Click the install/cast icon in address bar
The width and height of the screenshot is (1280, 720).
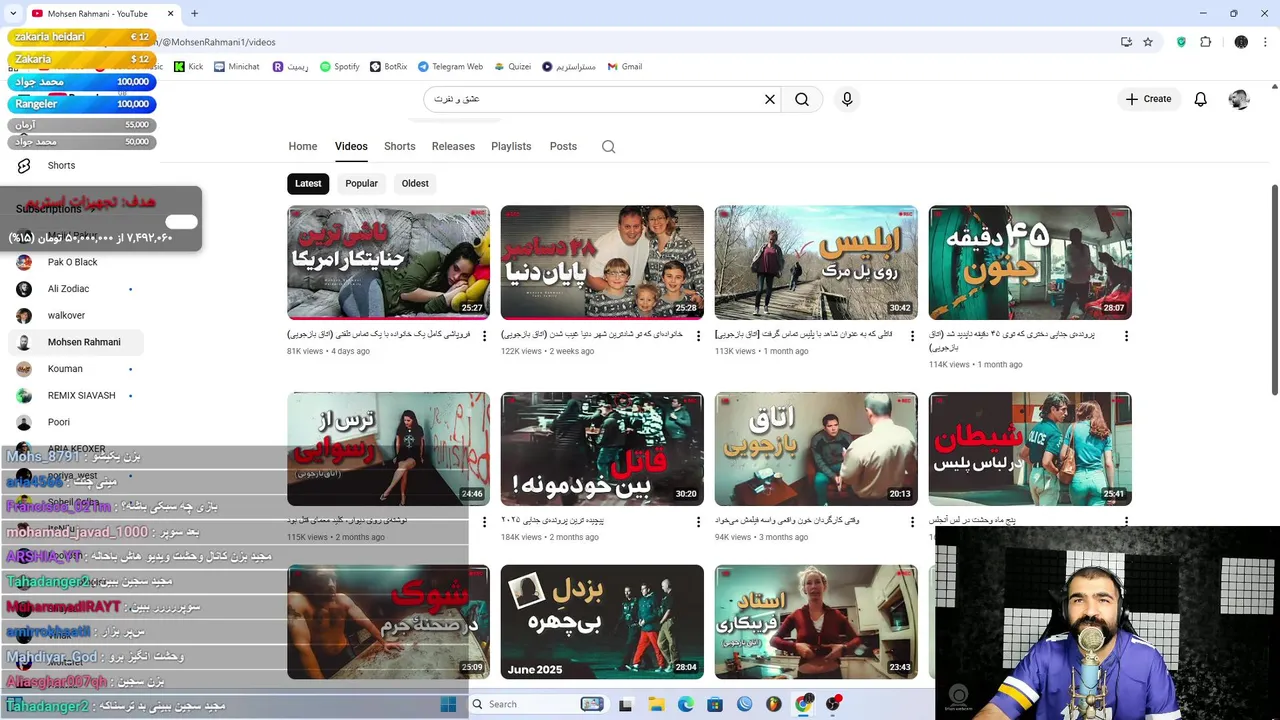(1126, 42)
